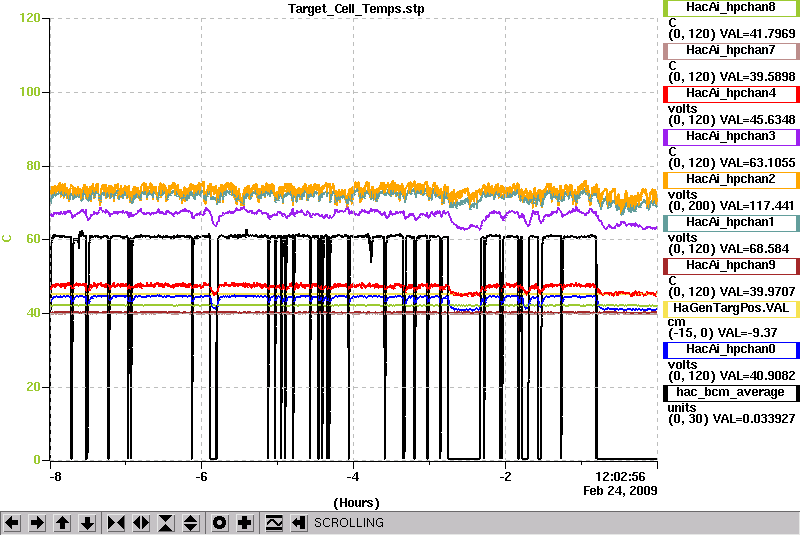800x535 pixels.
Task: Click the SCROLLING status text
Action: click(x=348, y=523)
